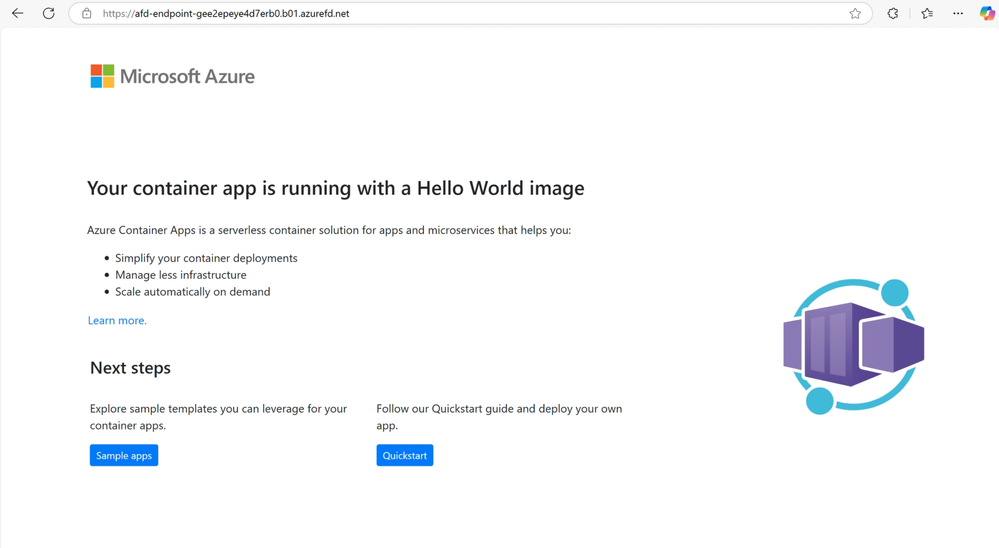
Task: Select the azurefd.net URL in the address bar
Action: coord(226,13)
